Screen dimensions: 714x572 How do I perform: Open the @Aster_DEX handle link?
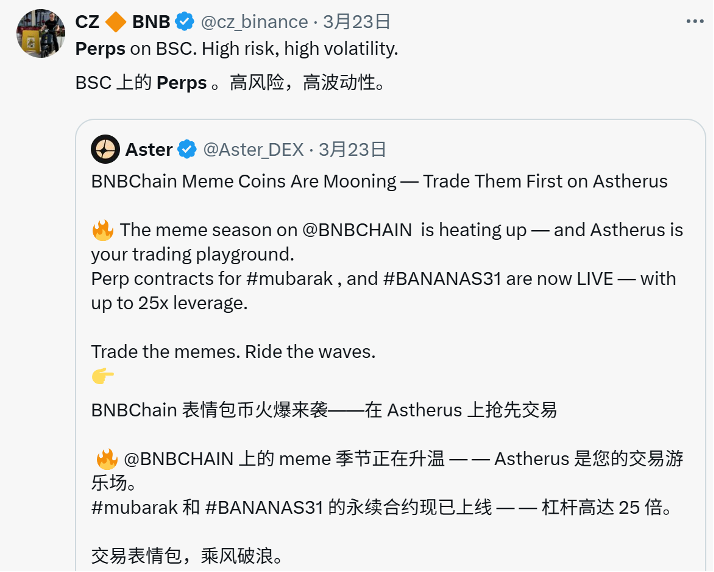(x=254, y=149)
